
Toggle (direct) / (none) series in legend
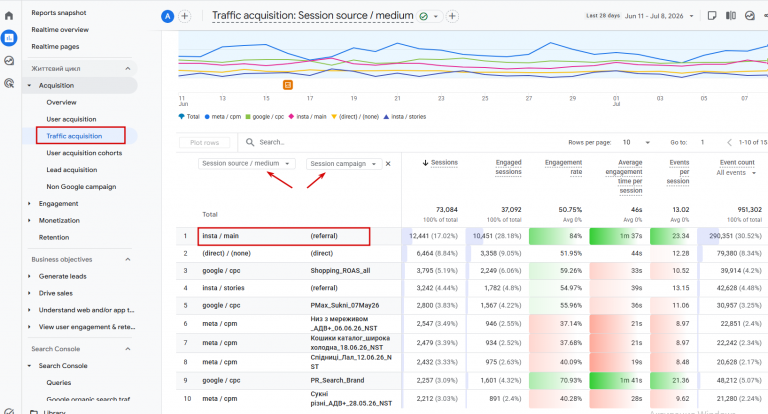coord(355,117)
